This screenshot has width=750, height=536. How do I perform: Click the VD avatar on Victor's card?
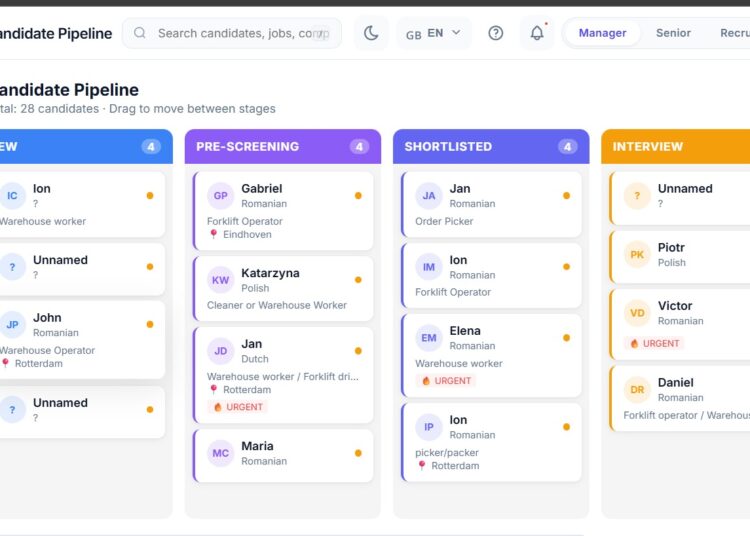pos(637,313)
